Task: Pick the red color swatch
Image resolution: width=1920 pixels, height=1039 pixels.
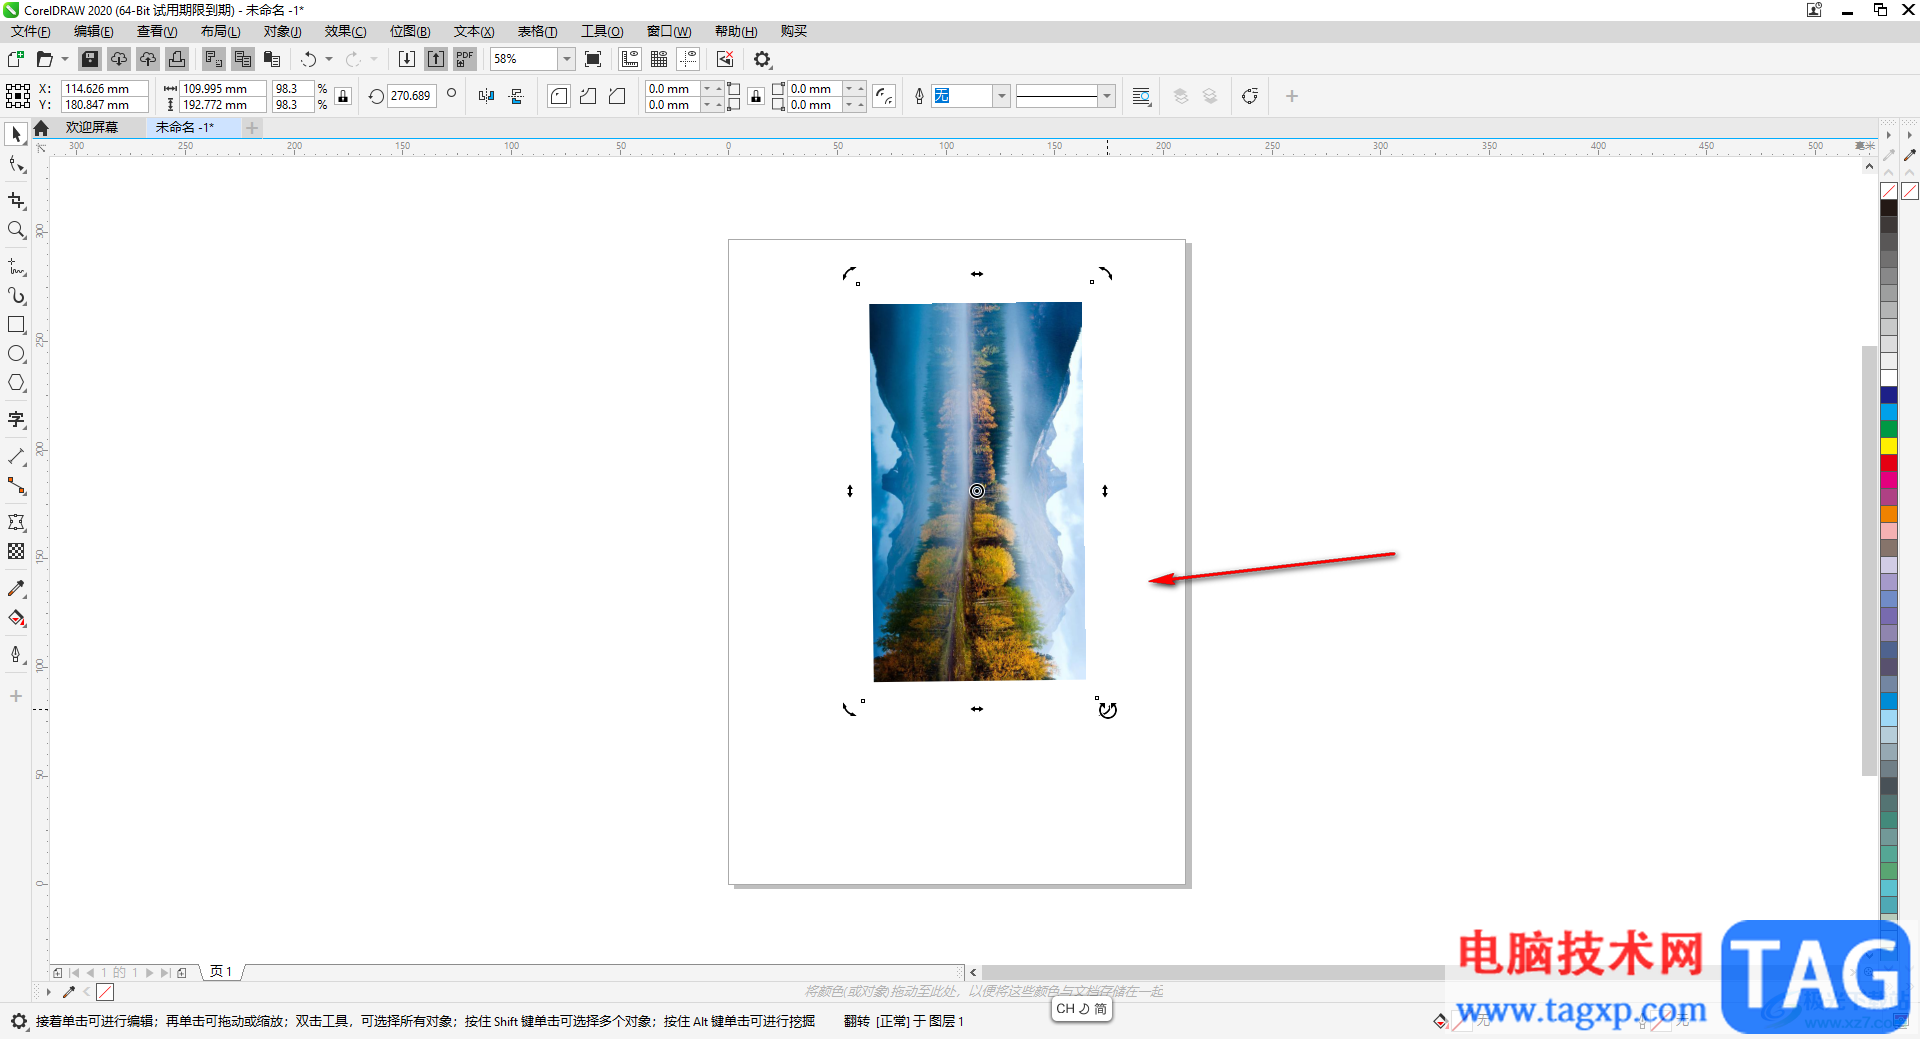Action: click(x=1889, y=463)
